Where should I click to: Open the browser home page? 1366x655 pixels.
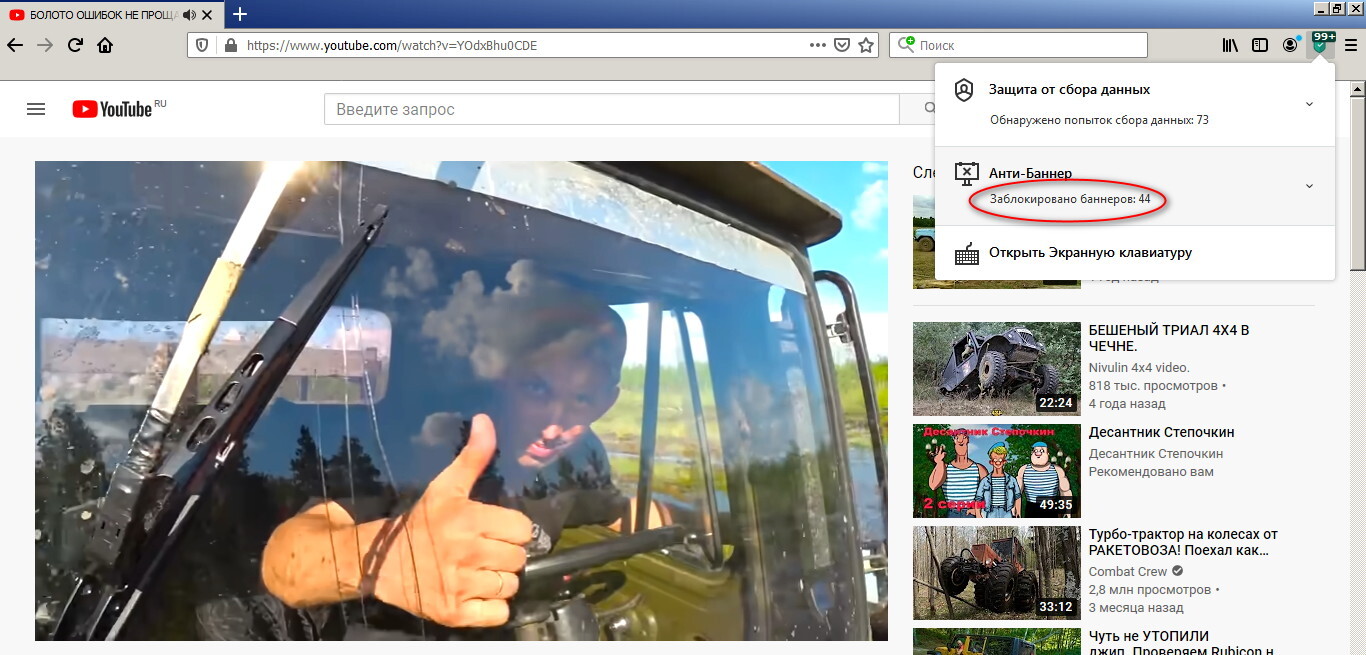point(105,45)
